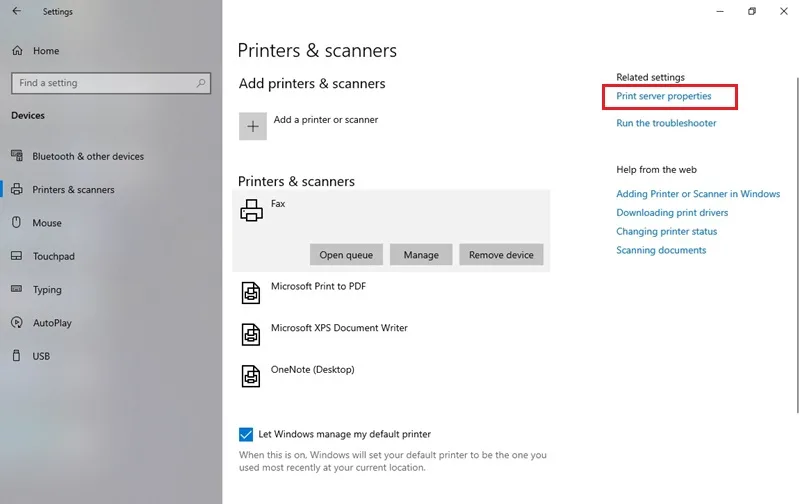Click the search magnifier icon
Viewport: 800px width, 504px height.
(x=201, y=83)
